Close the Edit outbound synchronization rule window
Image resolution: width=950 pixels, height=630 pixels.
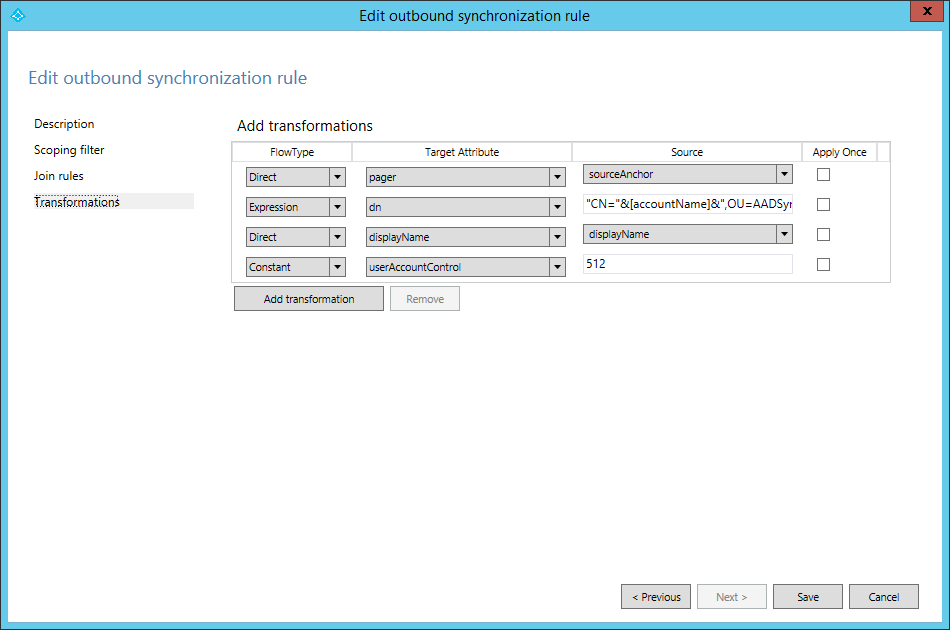point(926,12)
